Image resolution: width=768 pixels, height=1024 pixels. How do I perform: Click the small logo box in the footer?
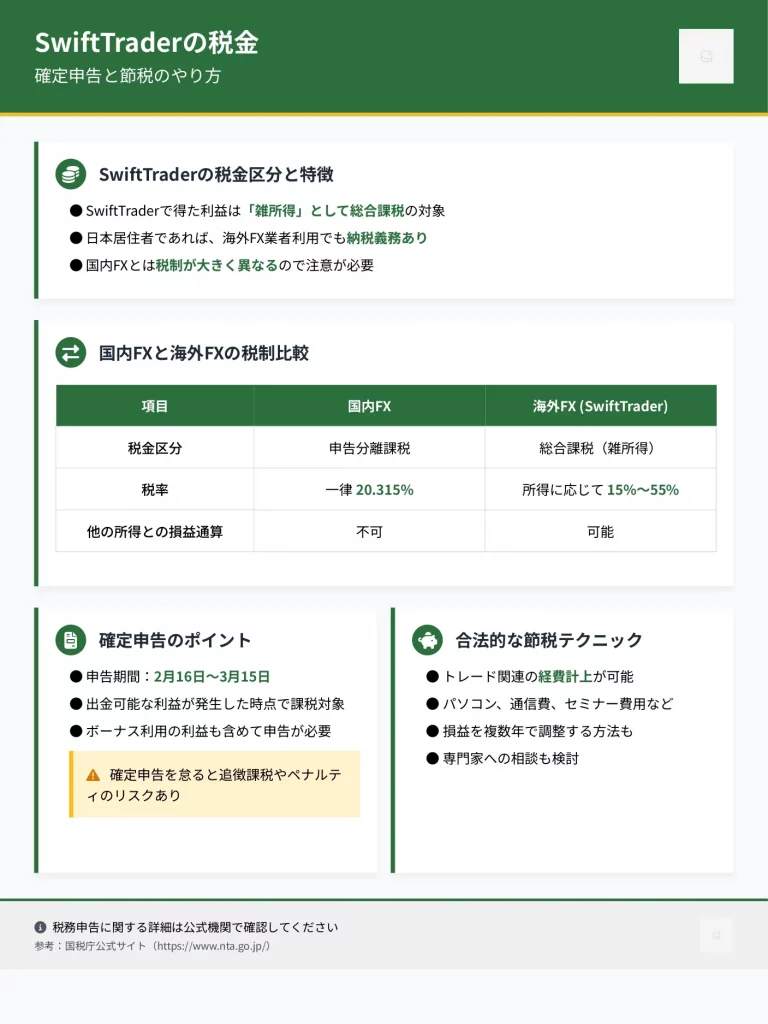click(716, 935)
